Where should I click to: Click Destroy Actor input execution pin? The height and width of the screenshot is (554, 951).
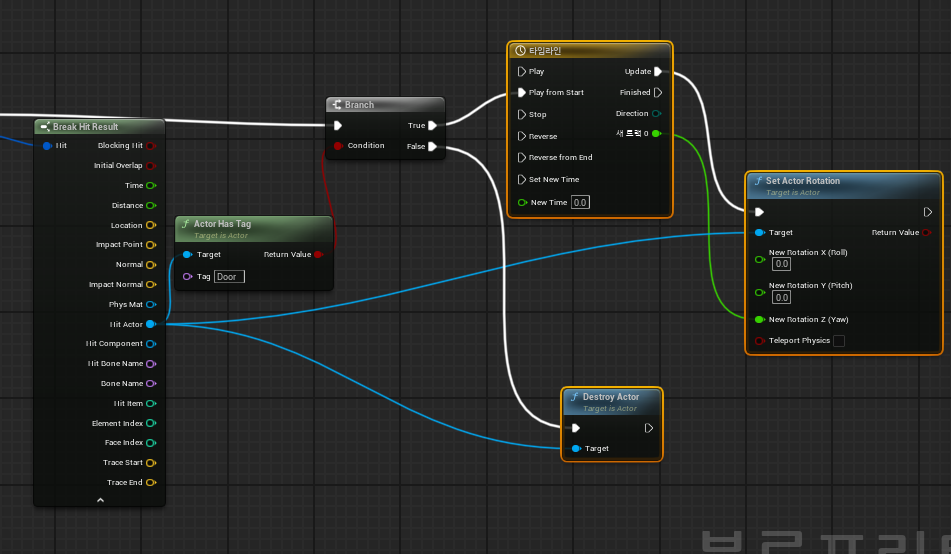[576, 428]
